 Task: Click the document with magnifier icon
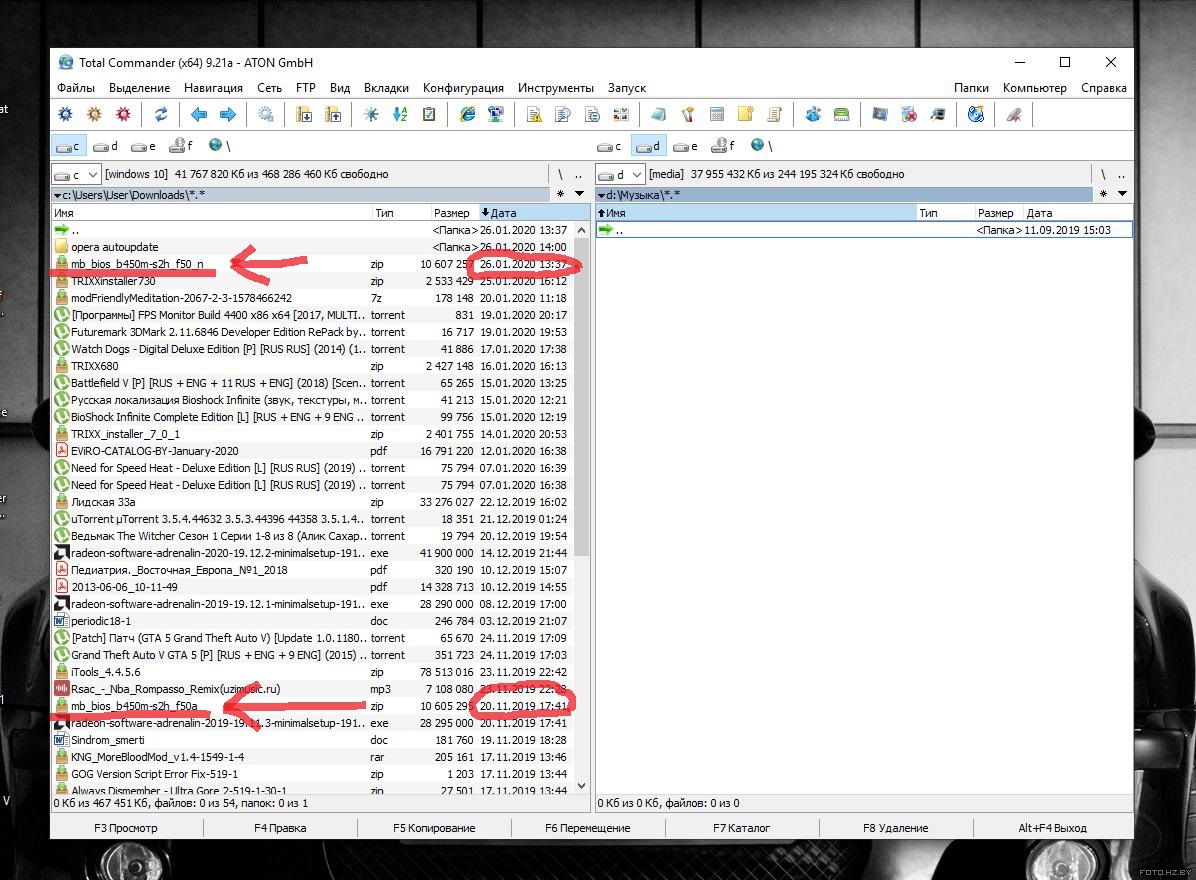tap(564, 114)
